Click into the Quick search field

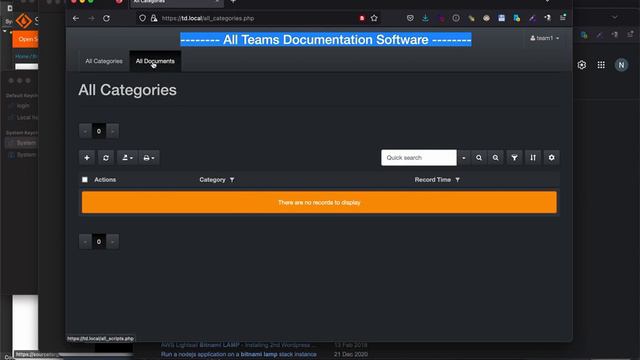coord(419,158)
